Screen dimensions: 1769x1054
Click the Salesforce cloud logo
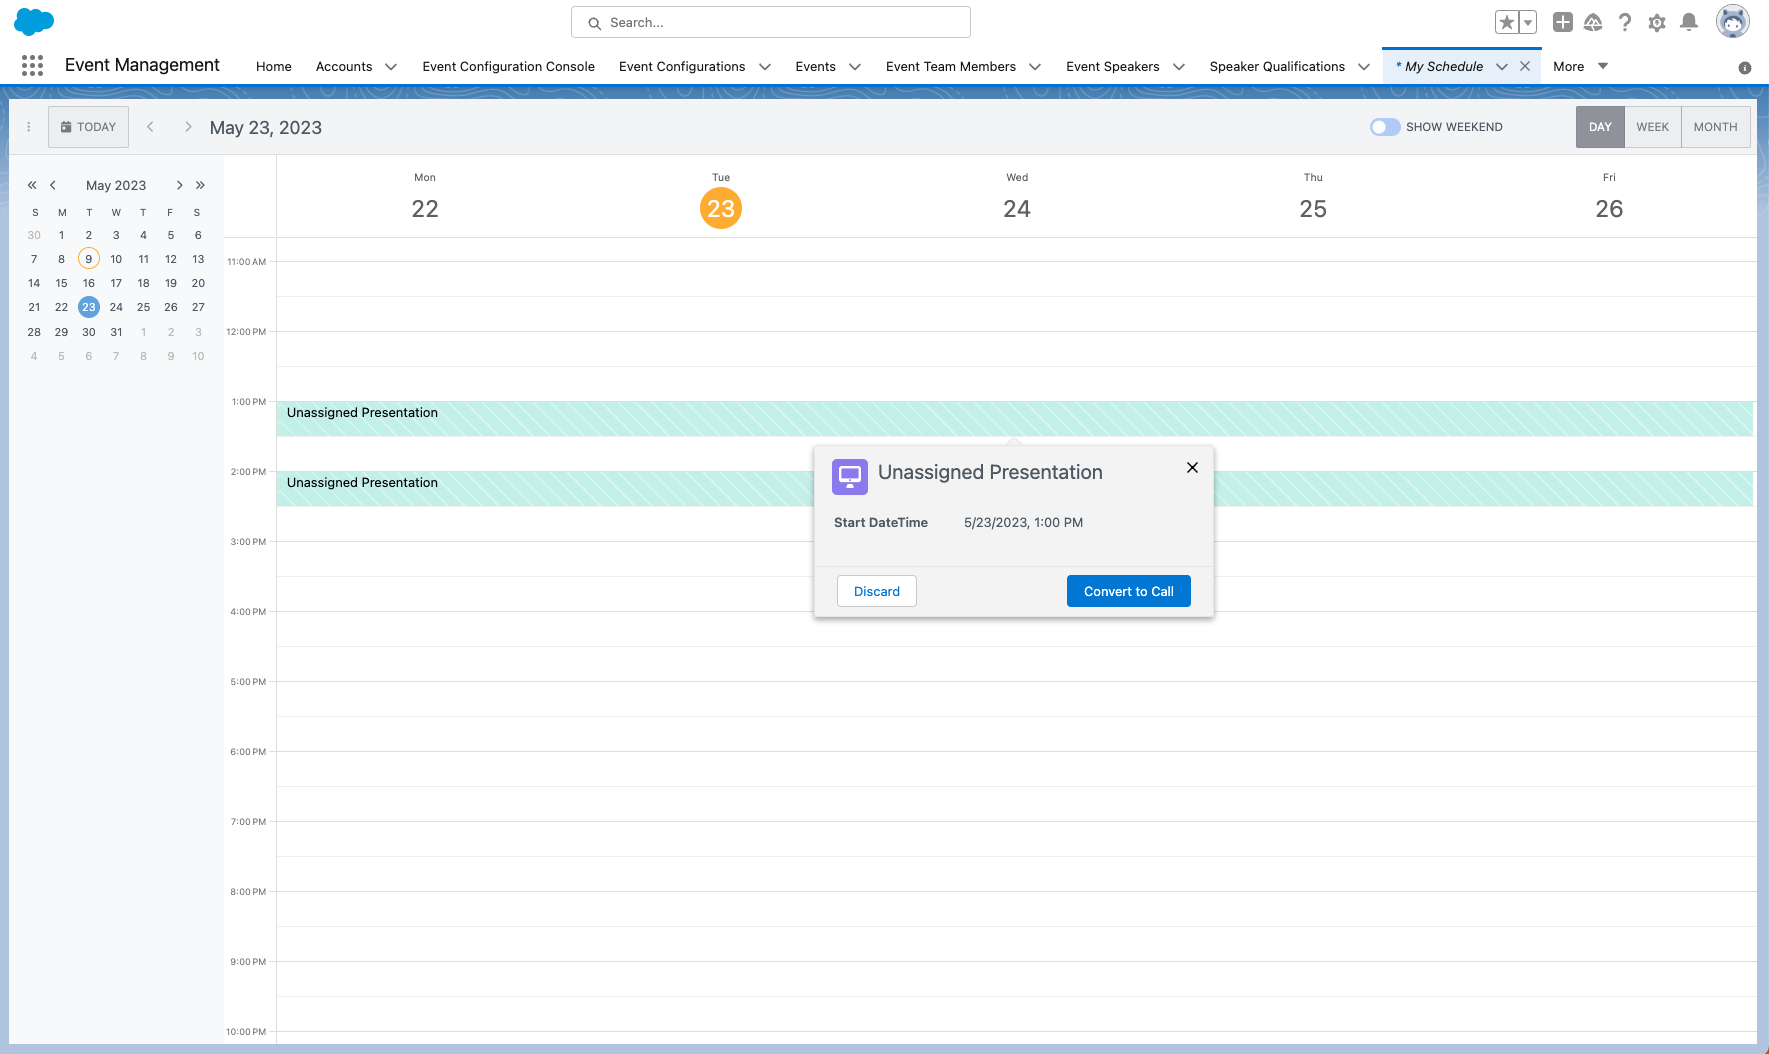(34, 22)
